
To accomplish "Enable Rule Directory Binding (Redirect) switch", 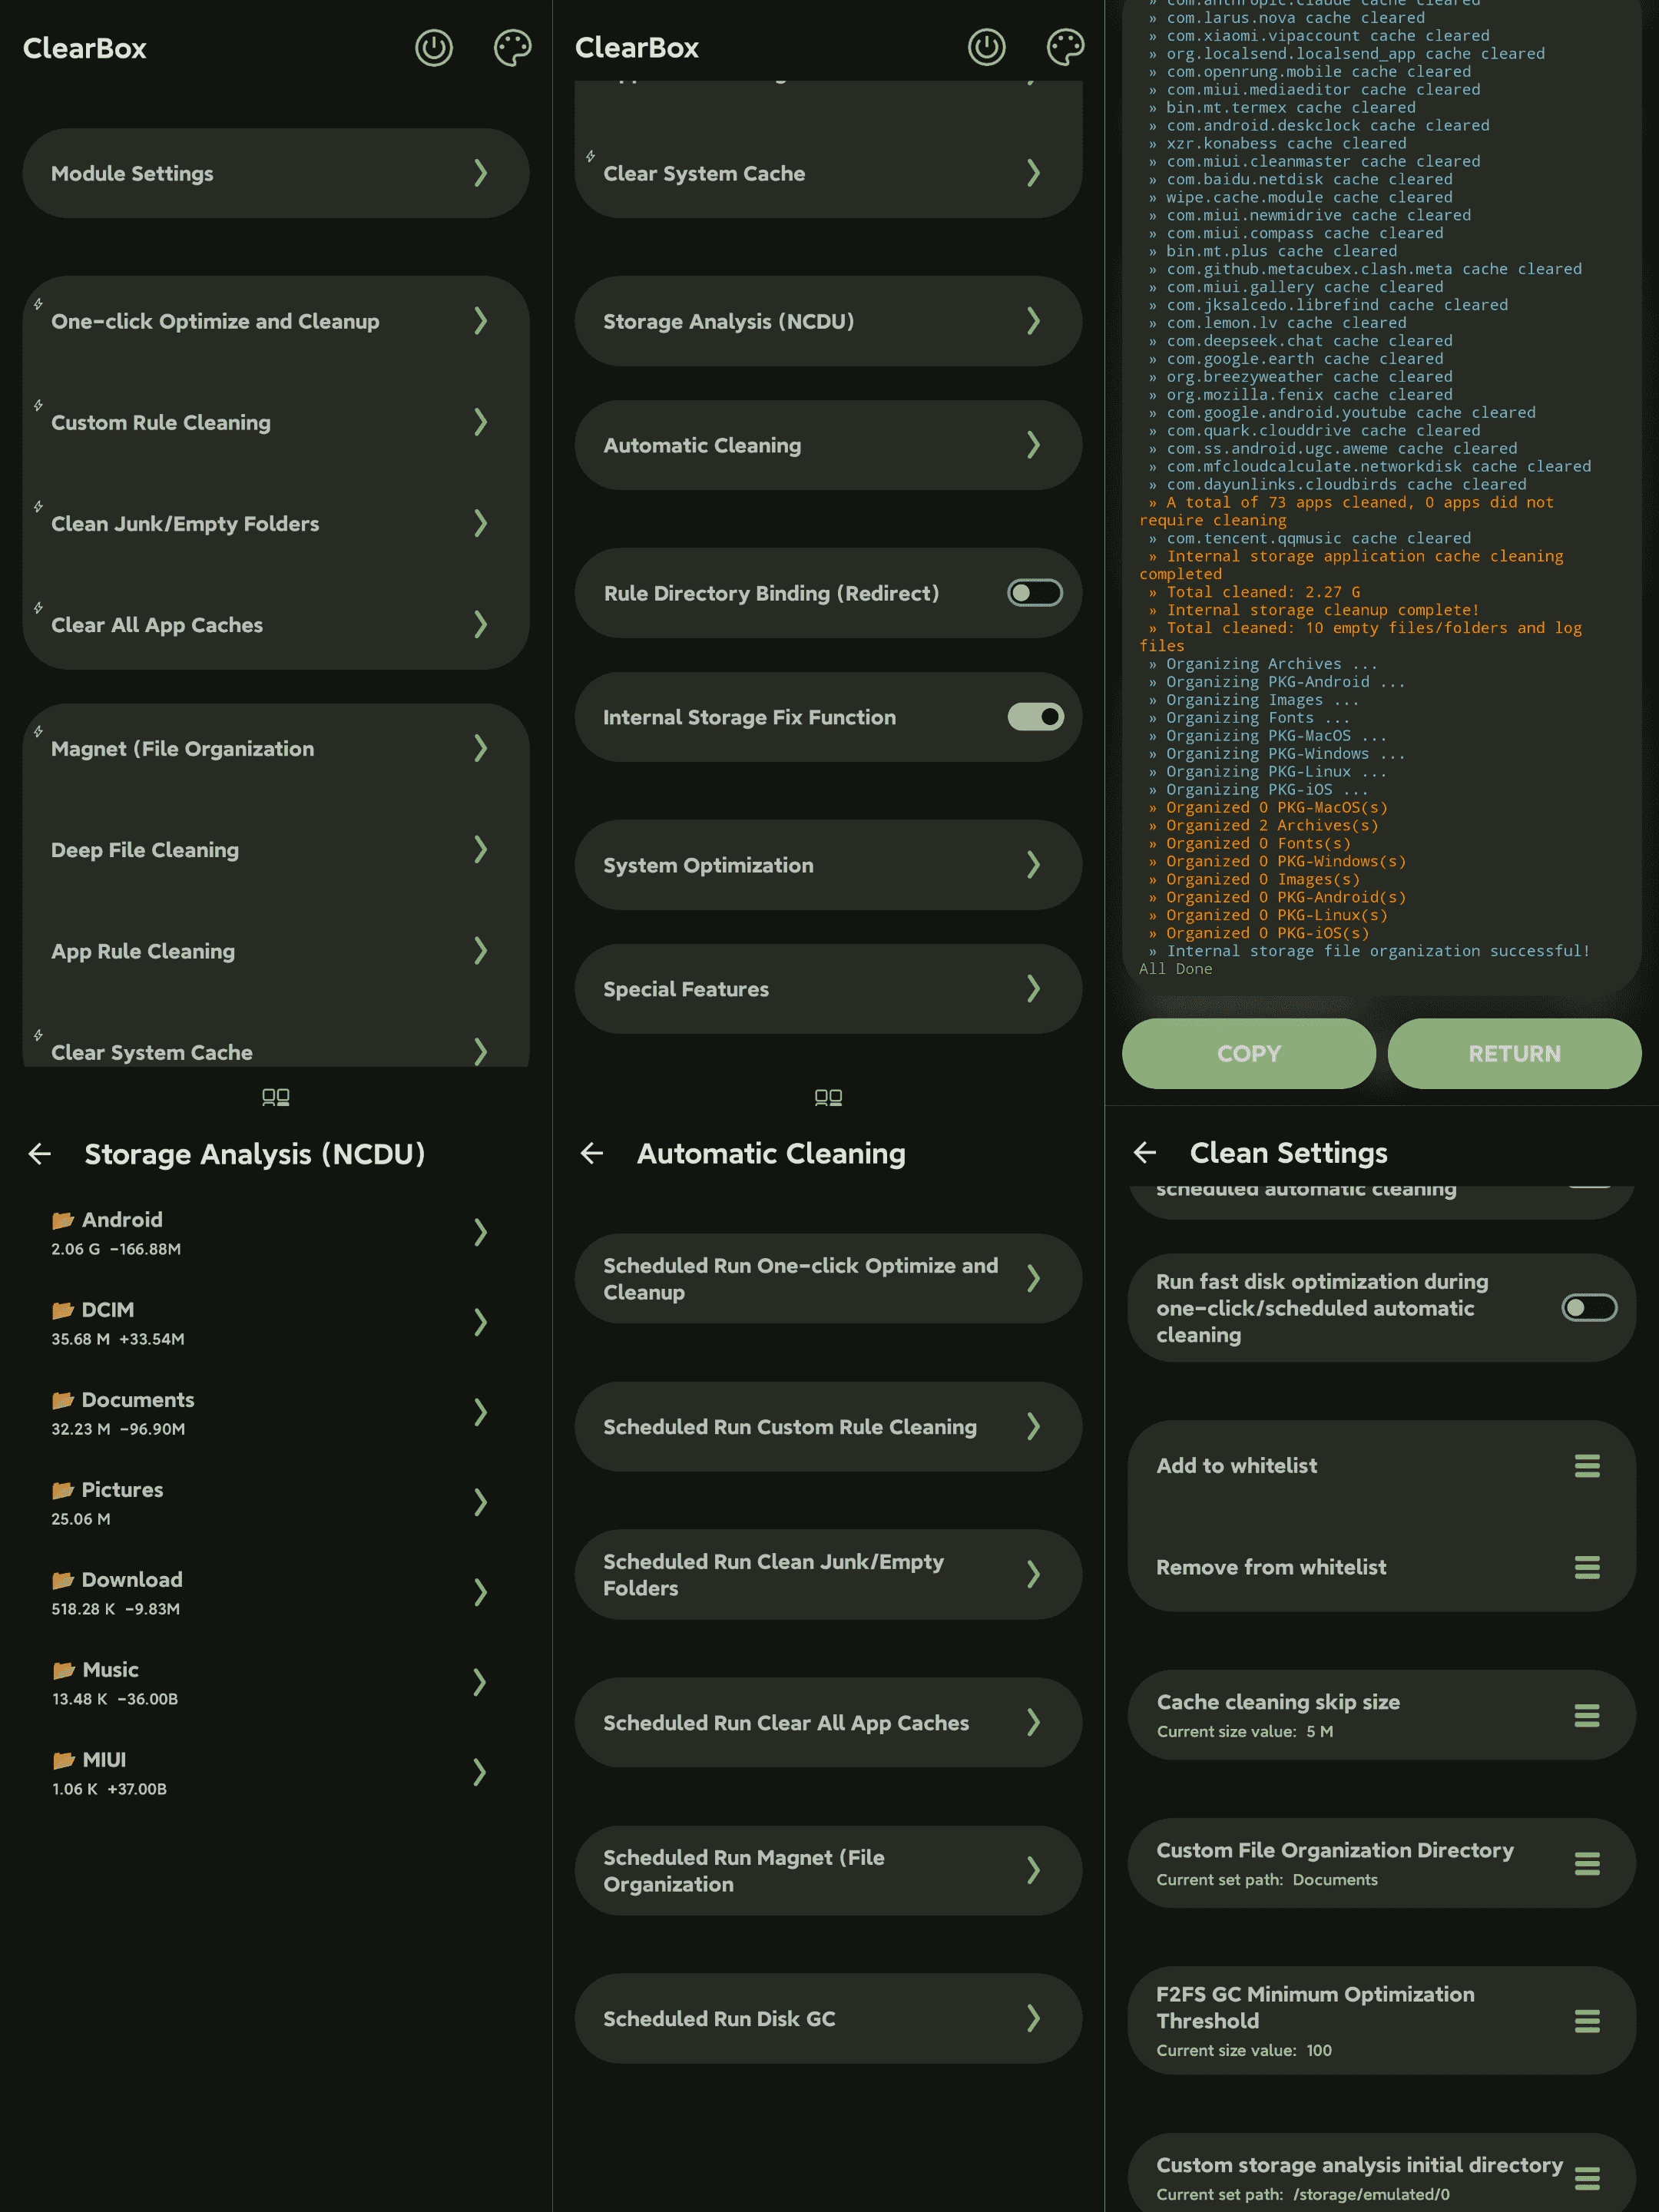I will tap(1035, 593).
